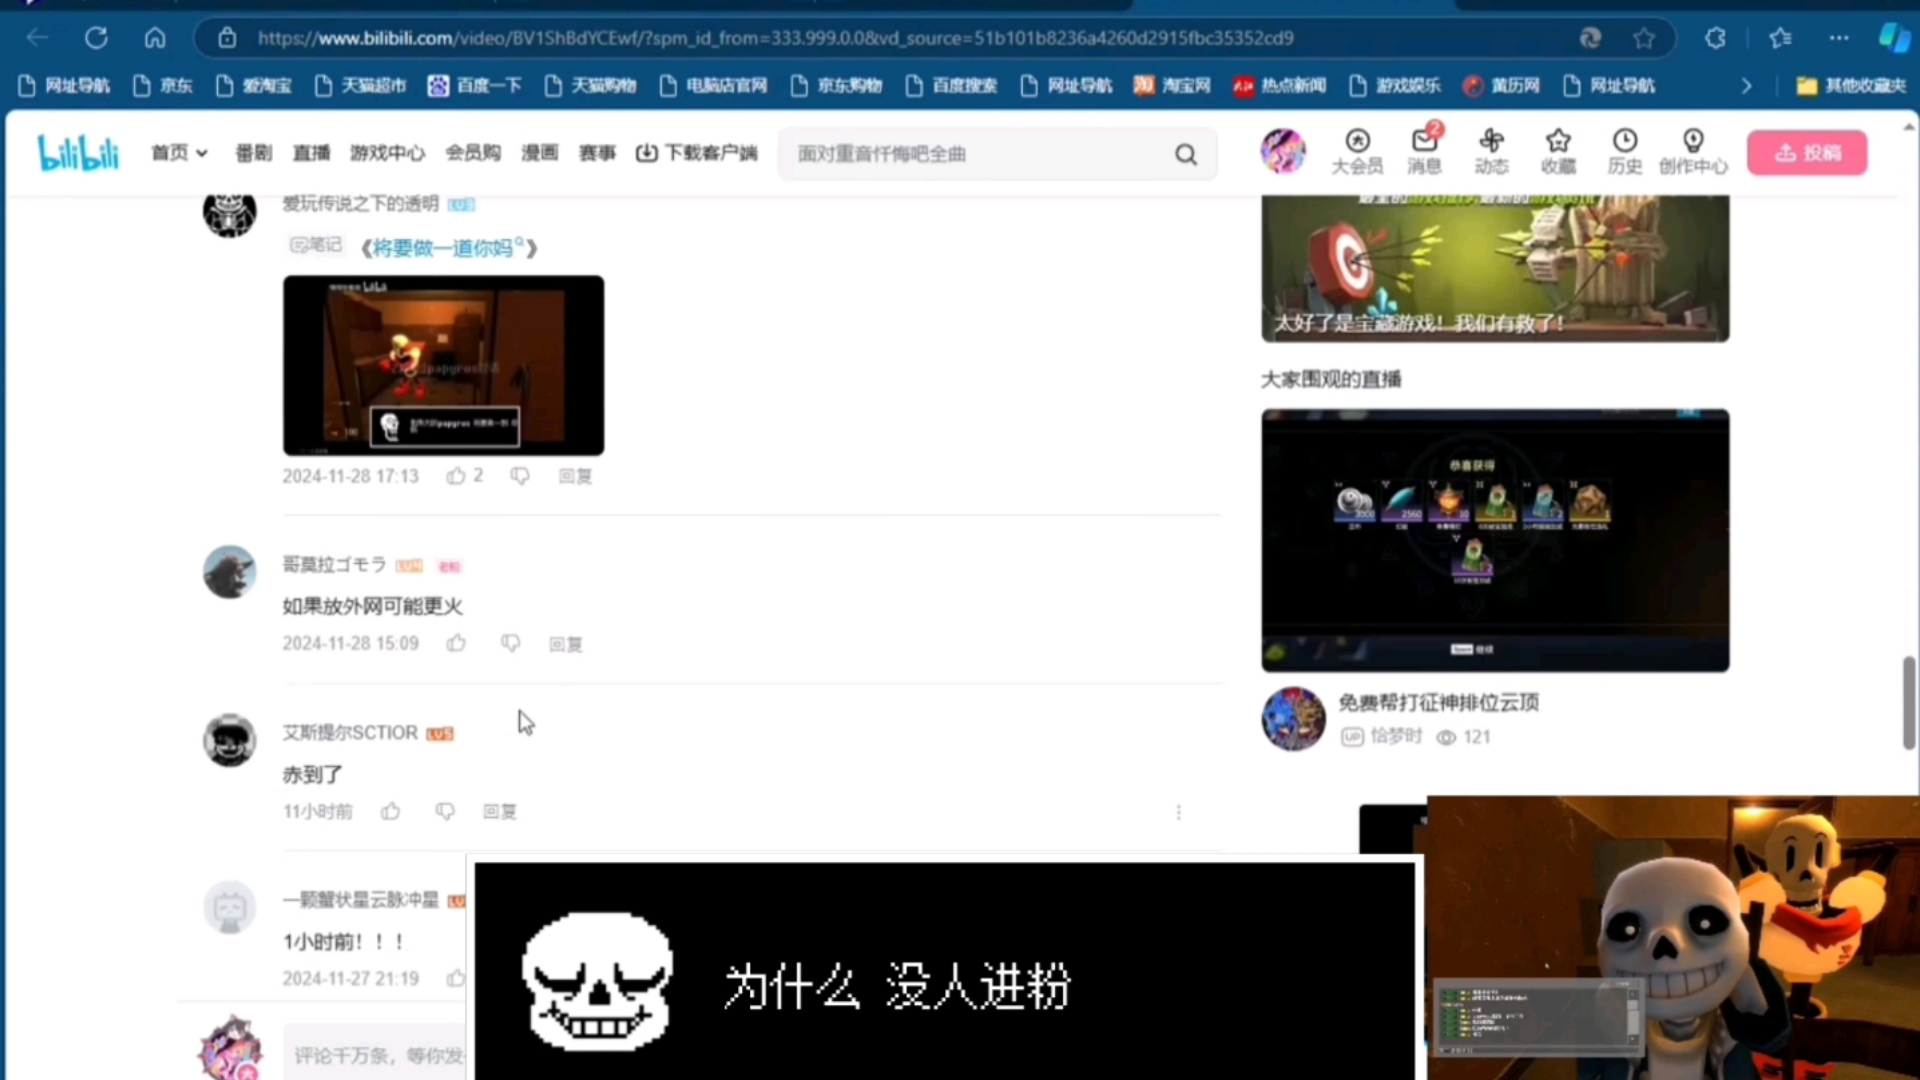
Task: Reply to the 如果放外网可能更火 comment
Action: tap(566, 644)
